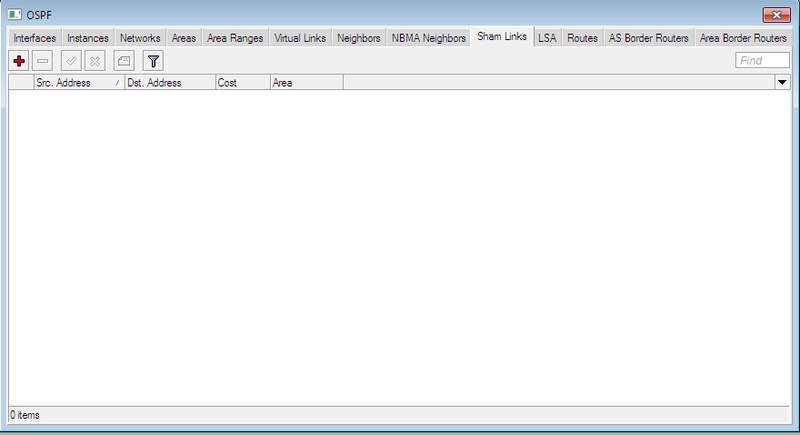
Task: Switch to the Instances tab
Action: [88, 38]
